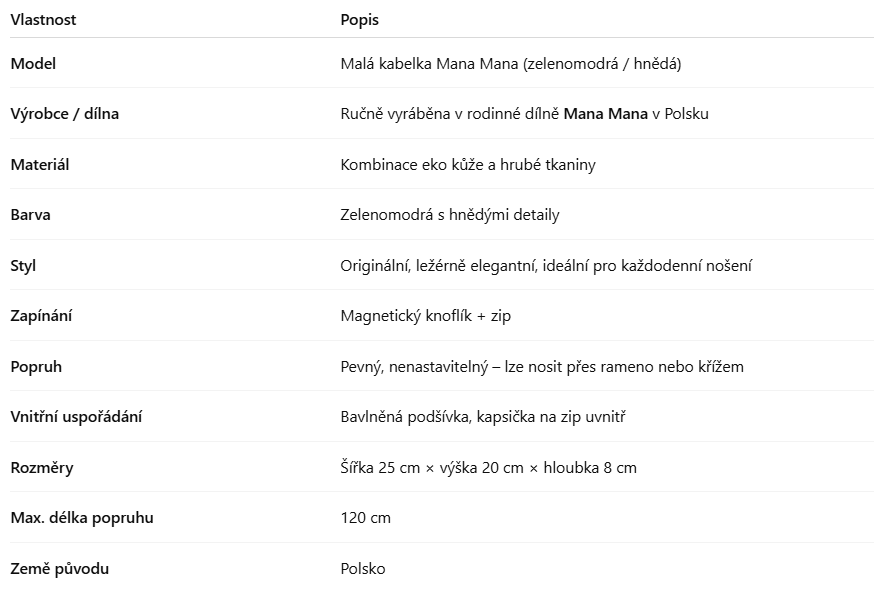Click 'Magnetický knoflík + zip' value
The width and height of the screenshot is (885, 596).
coord(426,316)
